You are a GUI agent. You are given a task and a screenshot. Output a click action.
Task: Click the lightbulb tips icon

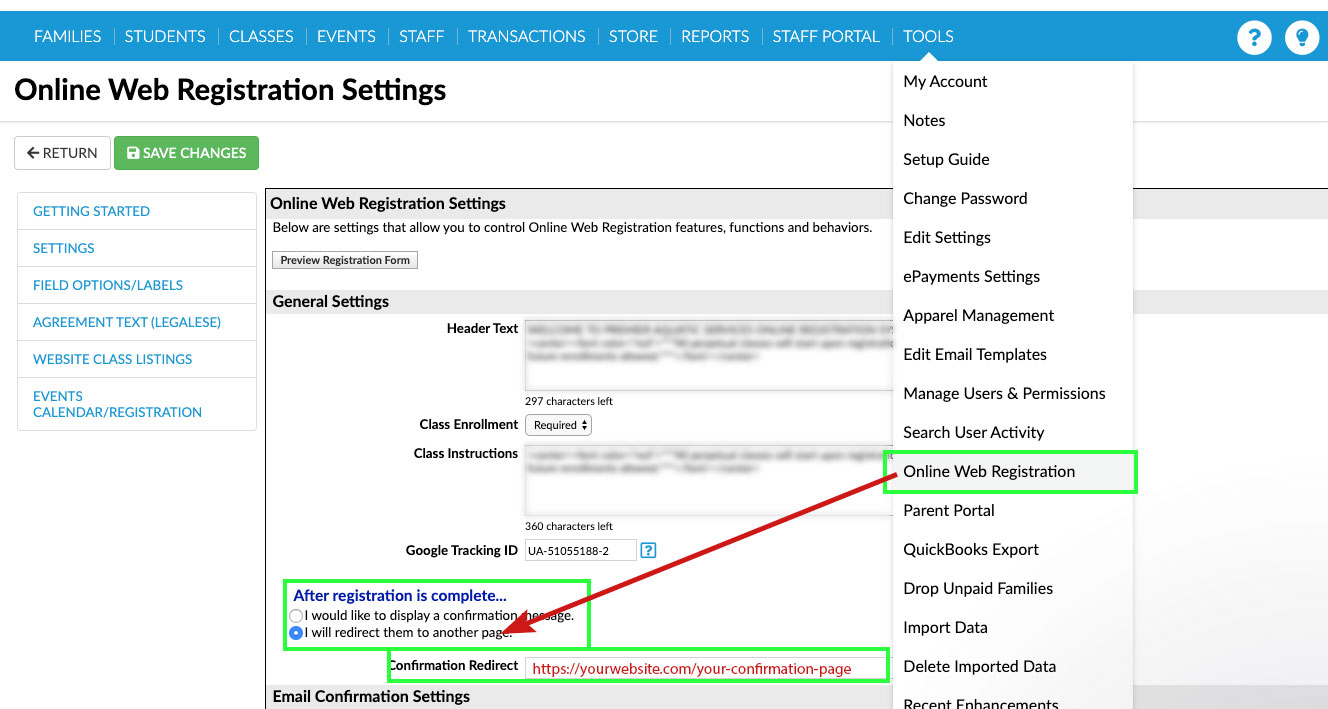pos(1302,38)
